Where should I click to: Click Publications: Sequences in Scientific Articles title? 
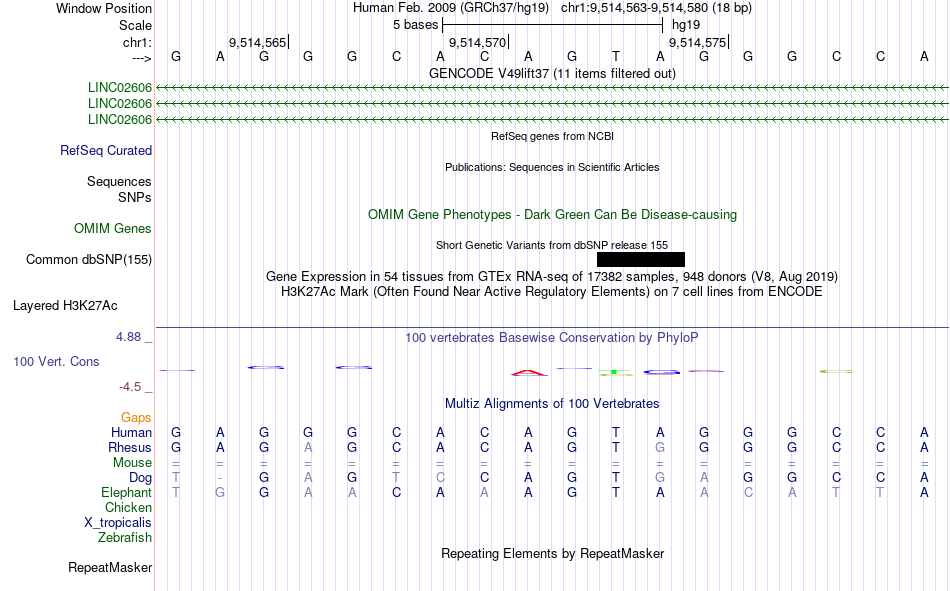552,167
